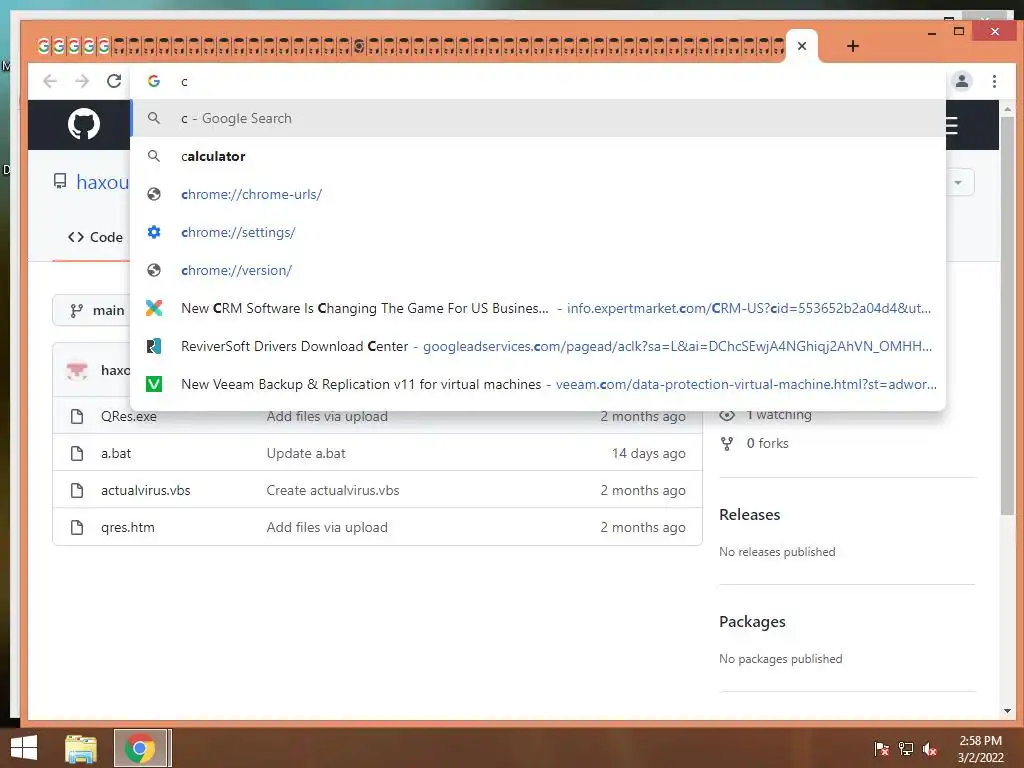Click the settings gear icon in suggestions
Screen dimensions: 1024x768
[x=153, y=232]
